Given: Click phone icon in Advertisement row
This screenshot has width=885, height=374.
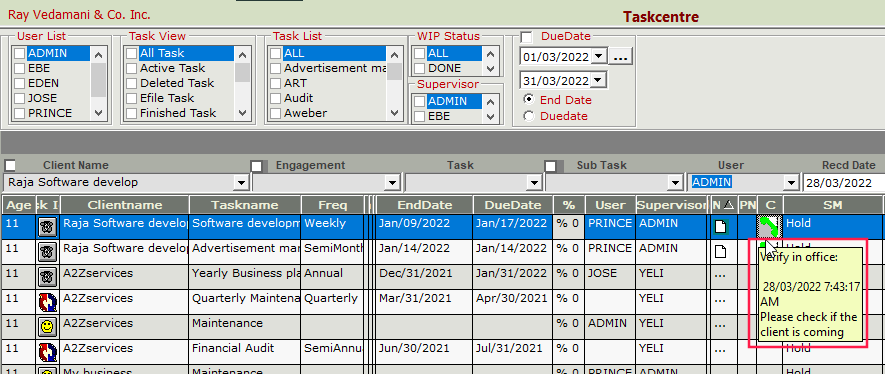Looking at the screenshot, I should 47,252.
